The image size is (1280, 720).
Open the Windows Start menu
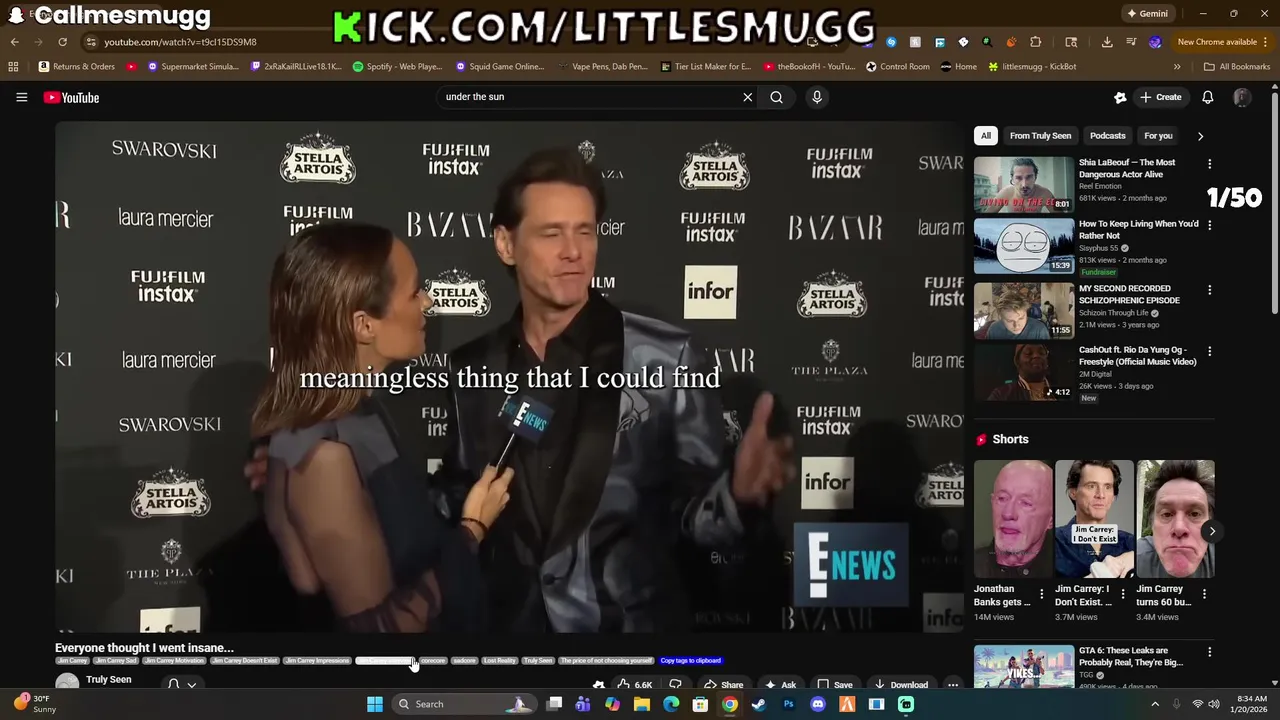(374, 704)
